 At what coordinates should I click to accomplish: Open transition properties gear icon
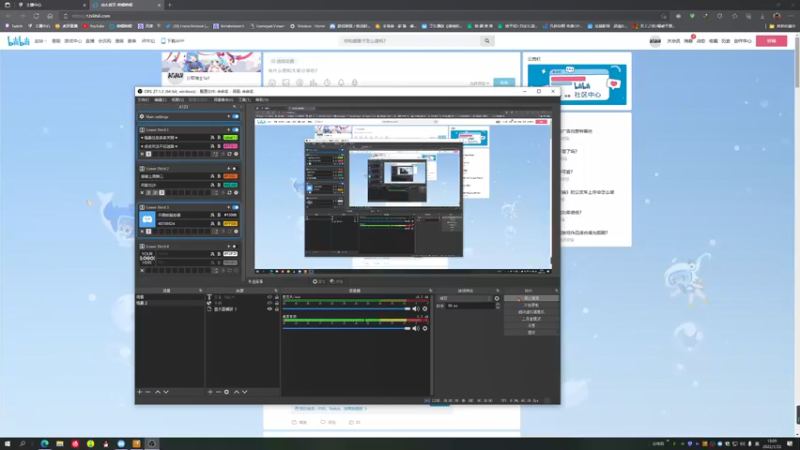point(497,298)
